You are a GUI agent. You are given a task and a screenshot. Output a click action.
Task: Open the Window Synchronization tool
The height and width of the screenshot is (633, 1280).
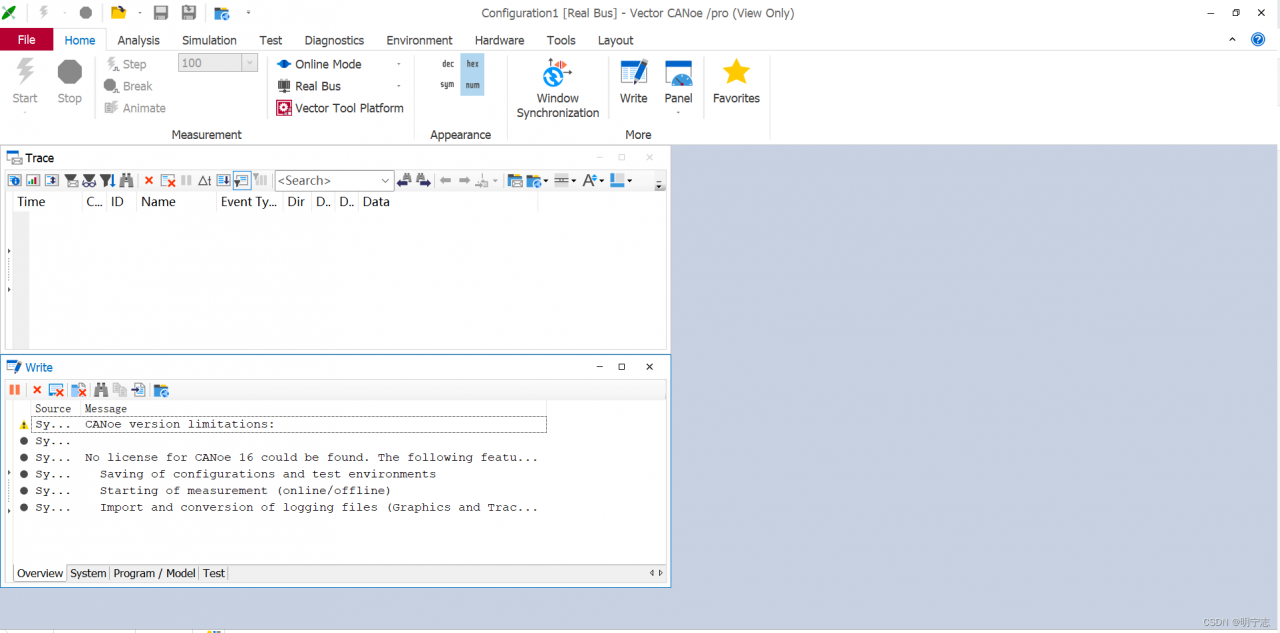click(557, 89)
